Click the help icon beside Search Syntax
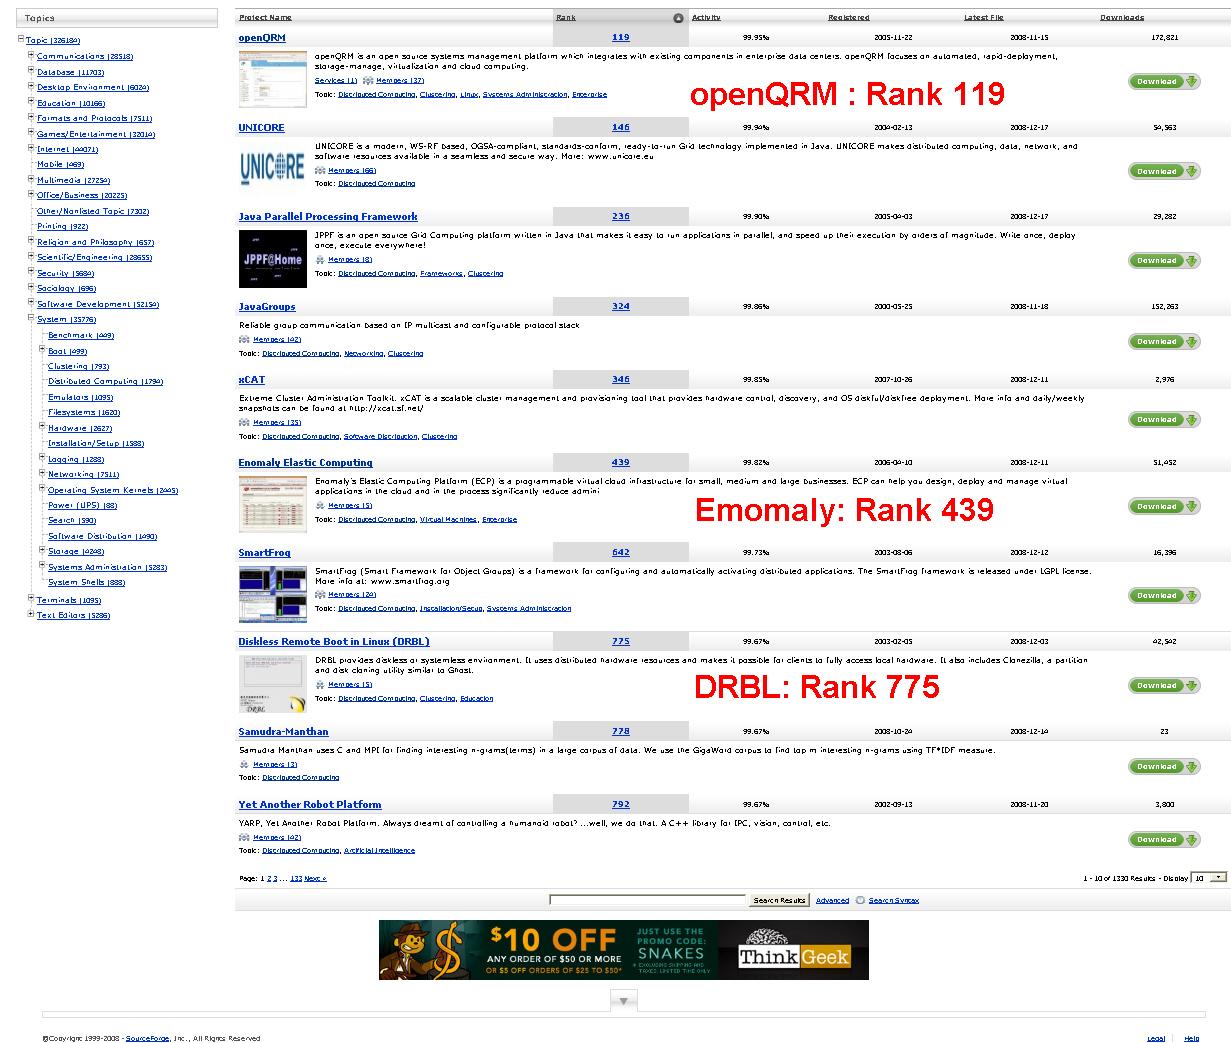Screen dimensions: 1231x1043 click(x=860, y=900)
